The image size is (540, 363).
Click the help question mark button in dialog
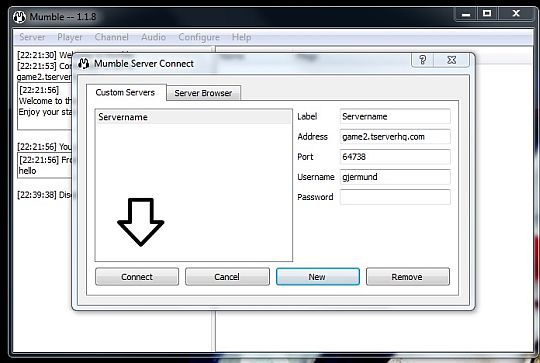coord(423,60)
